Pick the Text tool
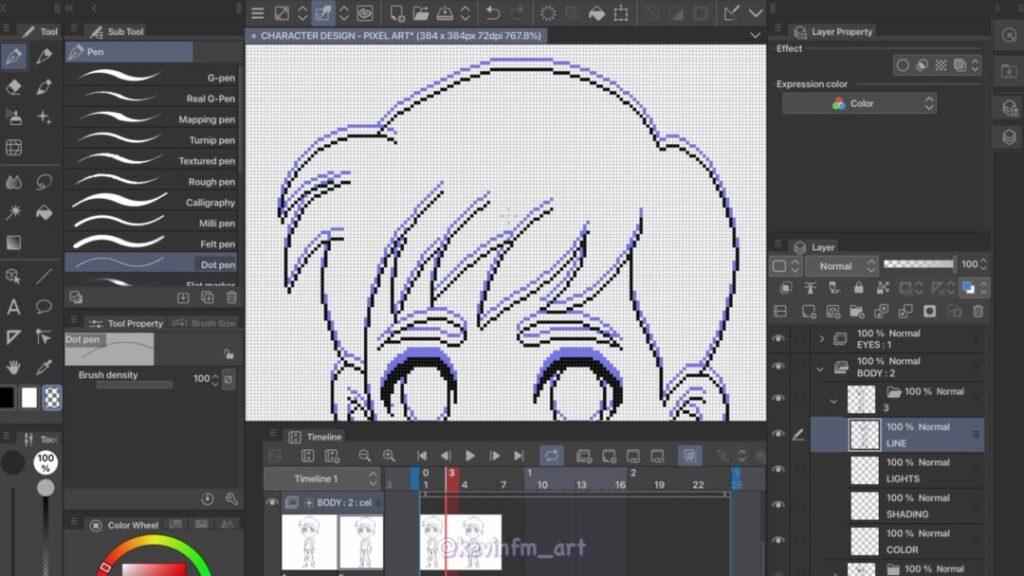Image resolution: width=1024 pixels, height=576 pixels. (x=14, y=306)
